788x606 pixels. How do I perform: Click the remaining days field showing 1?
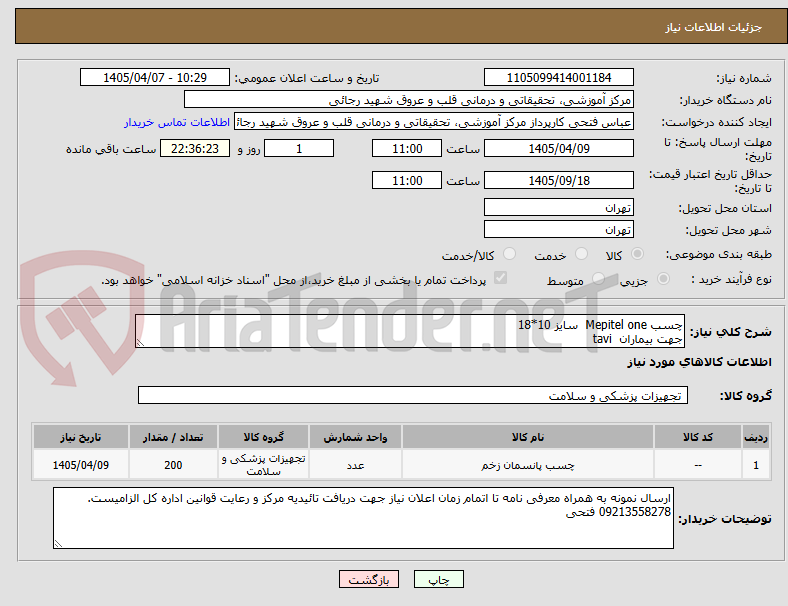[299, 148]
